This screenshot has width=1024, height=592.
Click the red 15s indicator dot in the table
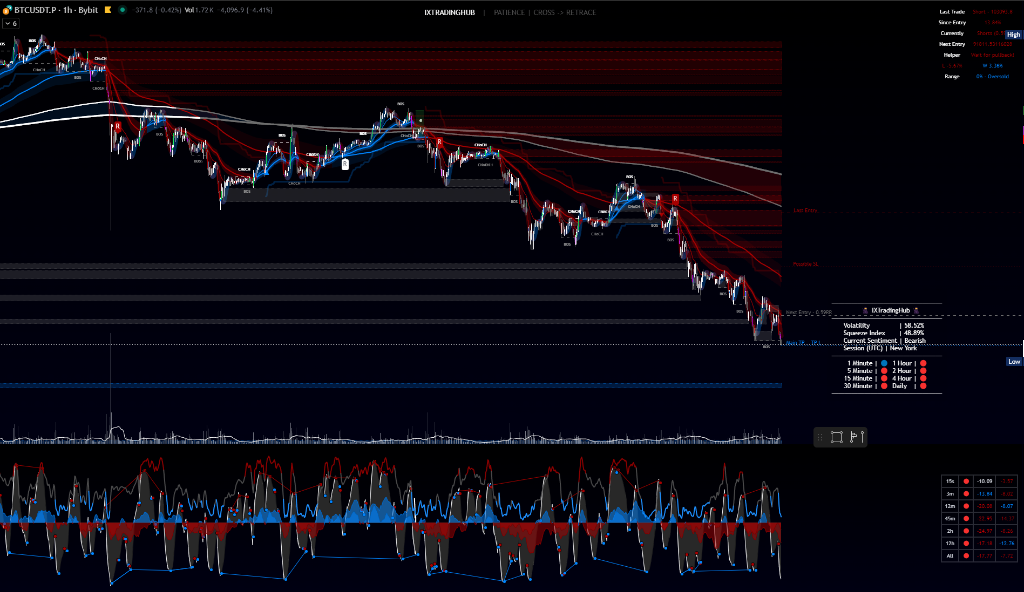(966, 481)
